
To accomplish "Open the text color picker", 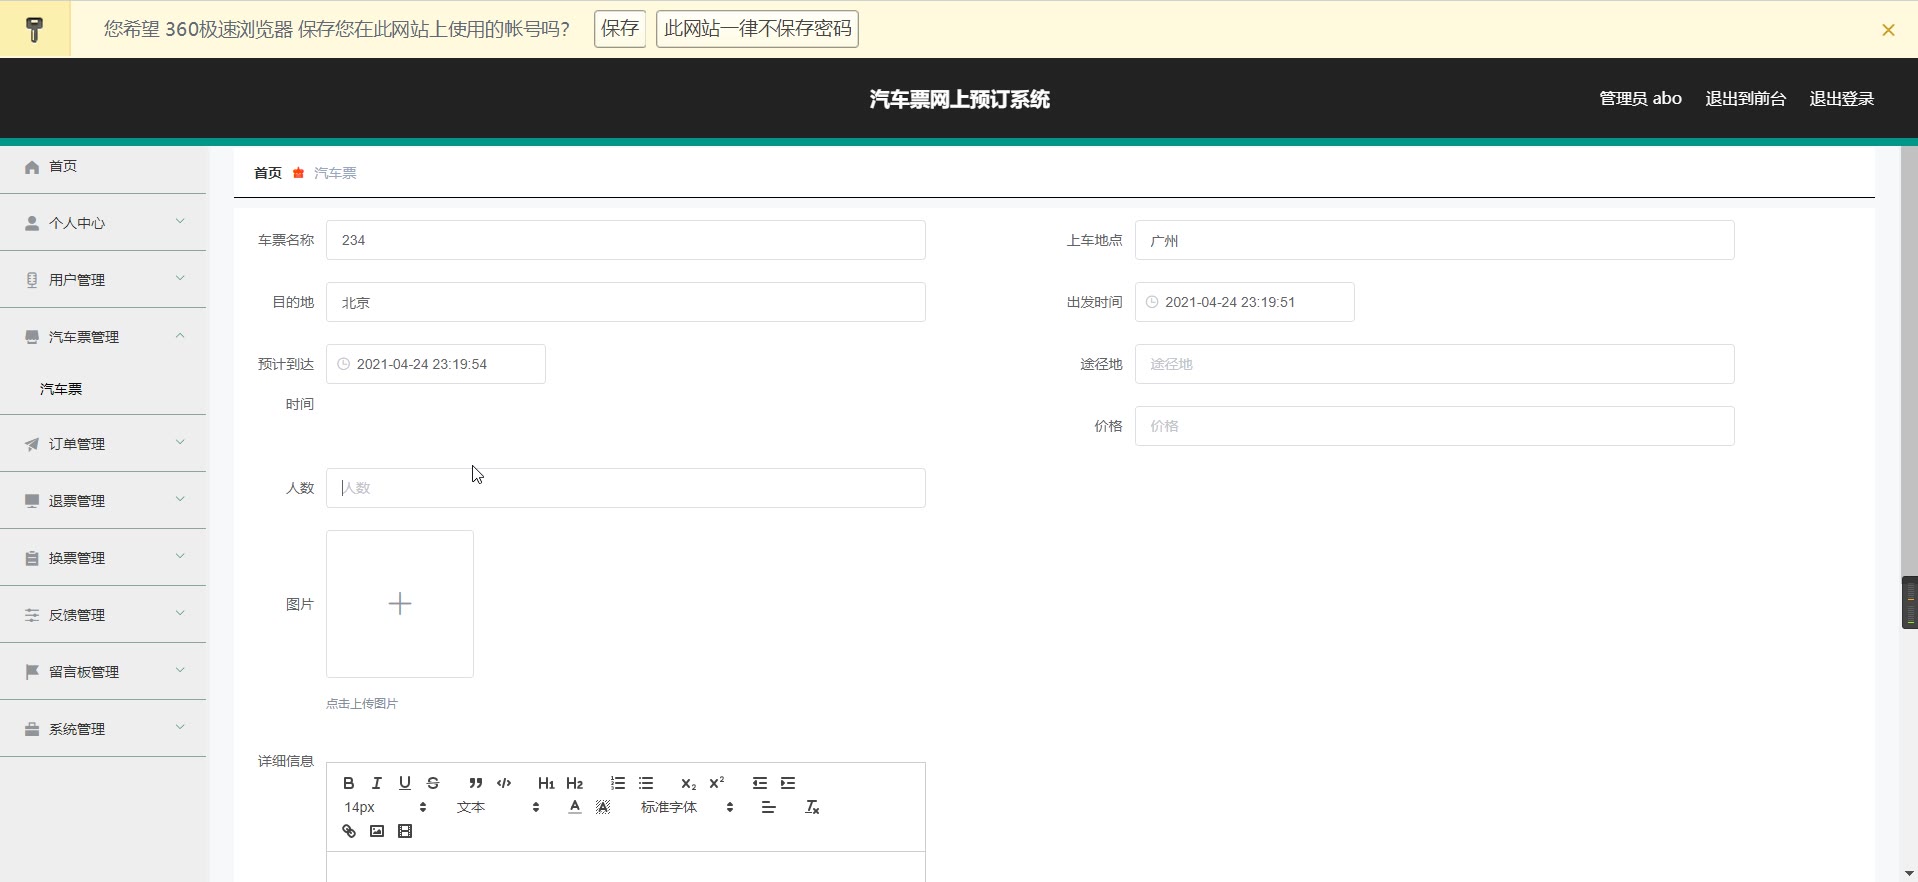I will tap(575, 807).
